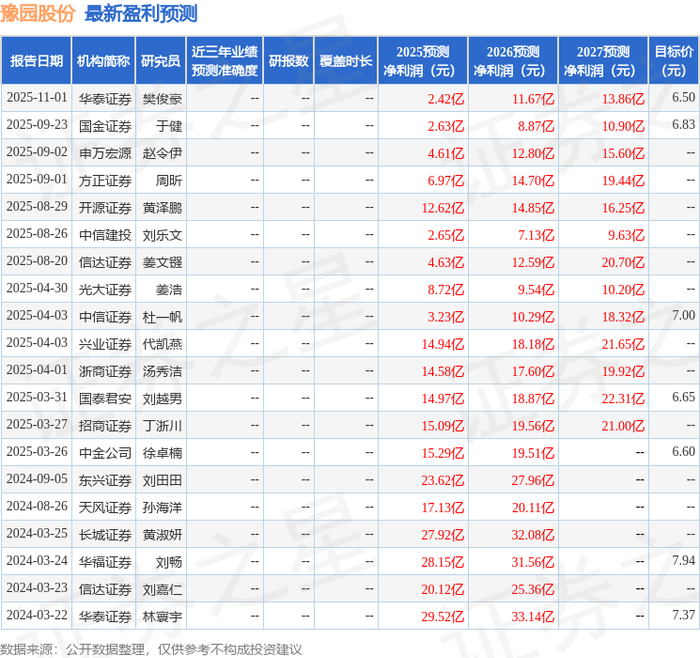Click the 机构简称 column header
The image size is (700, 658).
coord(104,61)
